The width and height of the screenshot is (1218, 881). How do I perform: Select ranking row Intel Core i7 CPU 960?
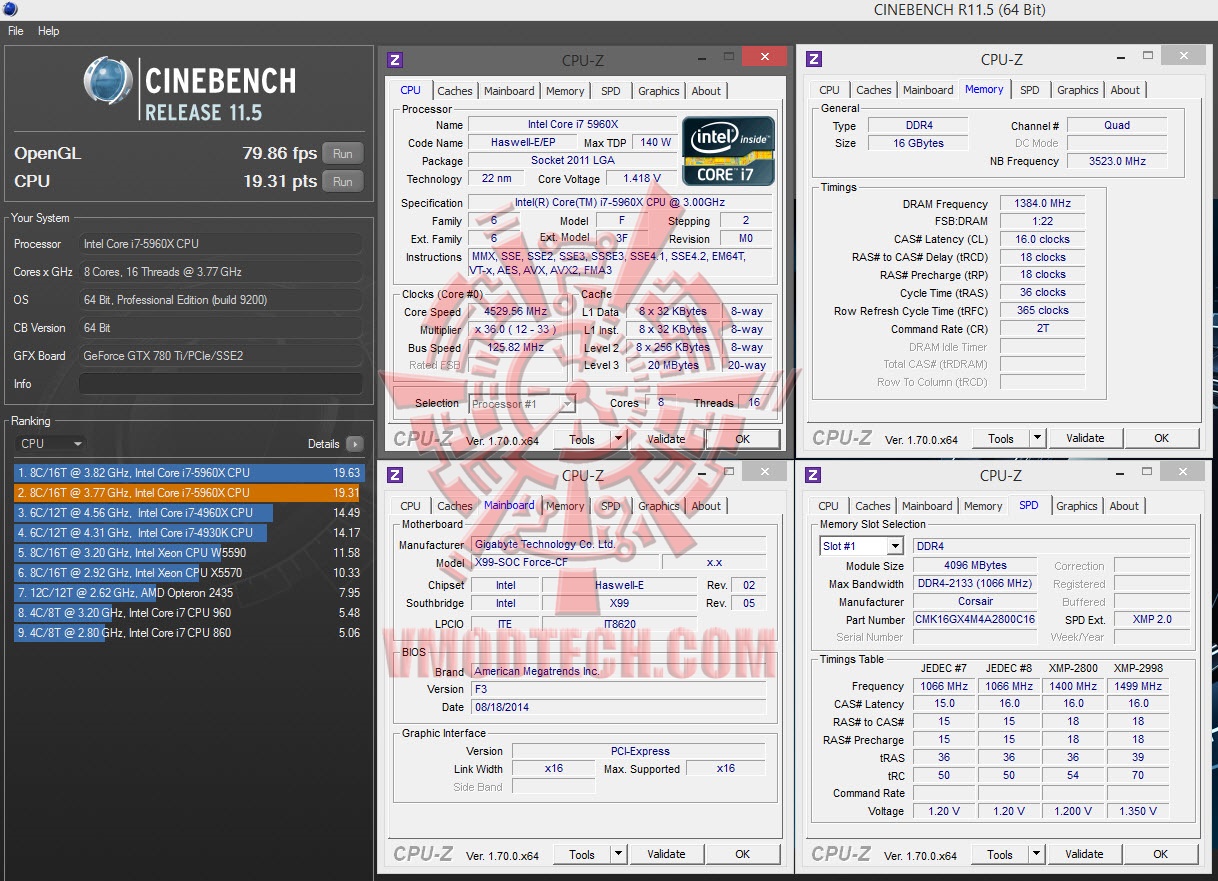click(x=189, y=613)
